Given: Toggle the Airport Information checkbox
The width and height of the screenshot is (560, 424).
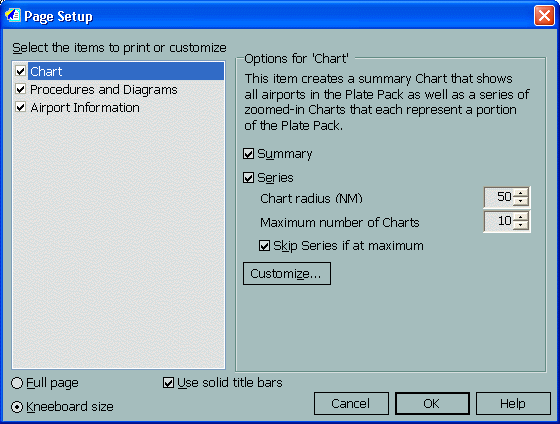Looking at the screenshot, I should (20, 107).
